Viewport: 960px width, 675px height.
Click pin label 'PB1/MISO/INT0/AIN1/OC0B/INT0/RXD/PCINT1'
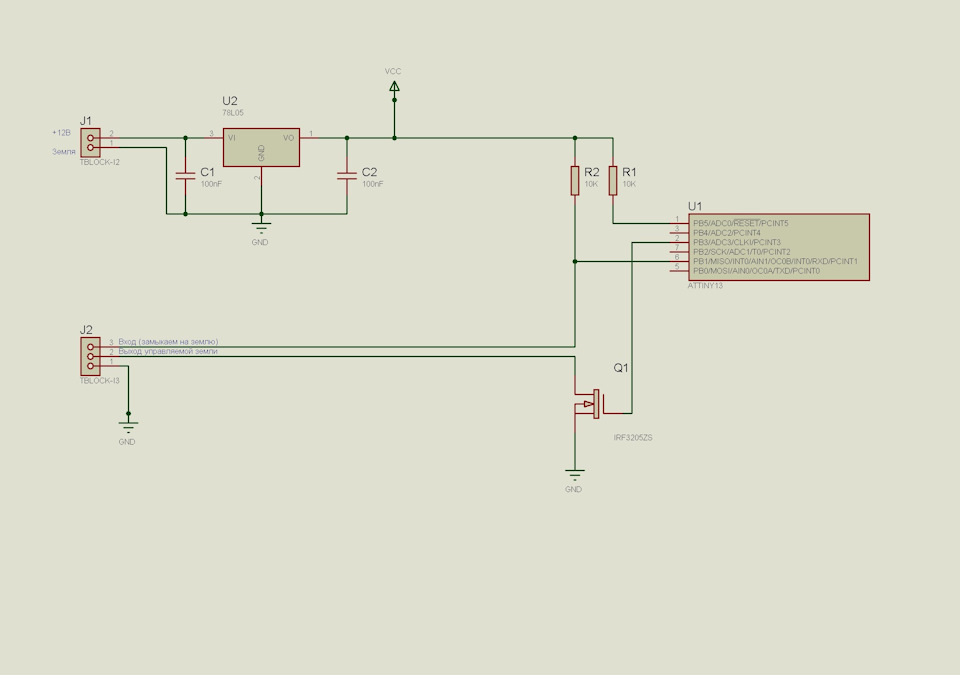pos(775,262)
